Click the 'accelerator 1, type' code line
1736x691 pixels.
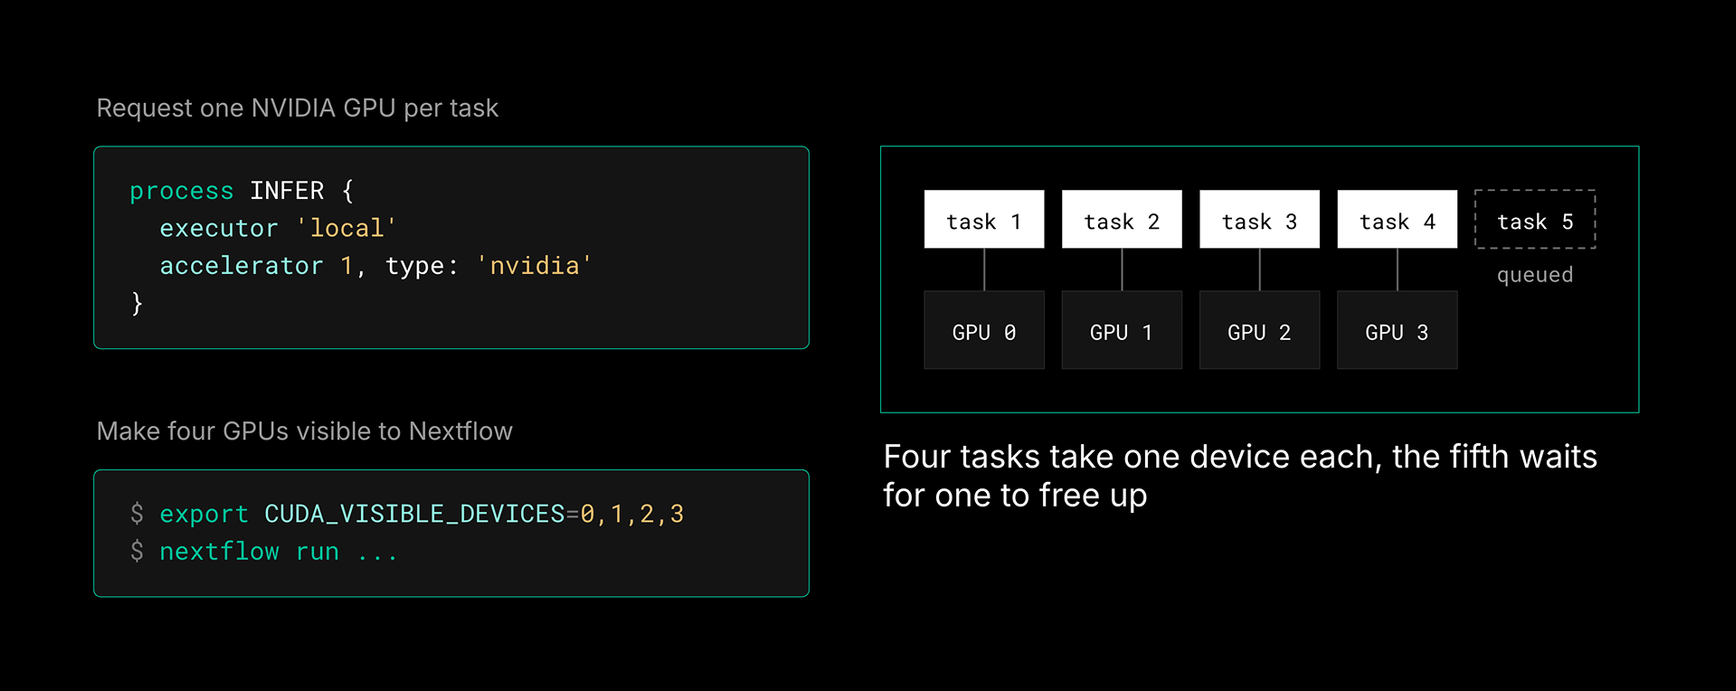point(376,265)
